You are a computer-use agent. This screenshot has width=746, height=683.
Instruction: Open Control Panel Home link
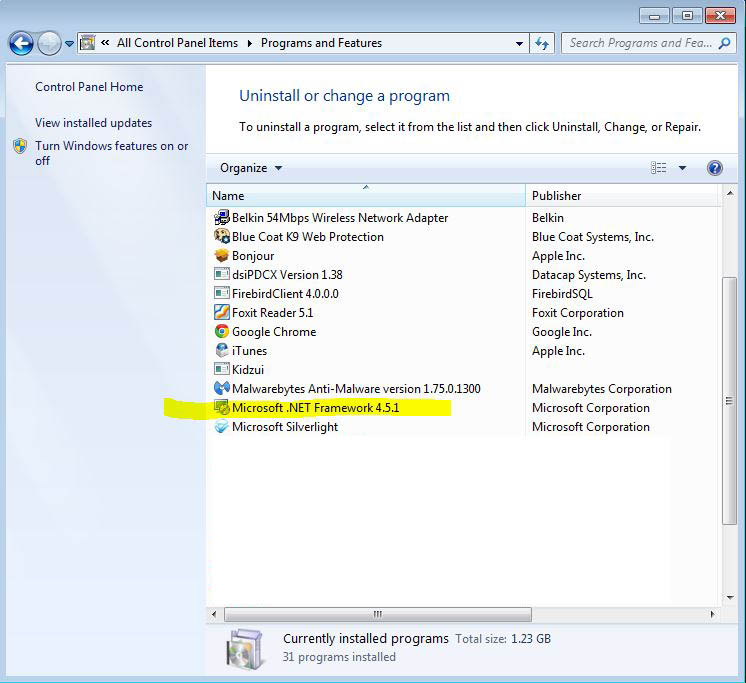(x=89, y=87)
